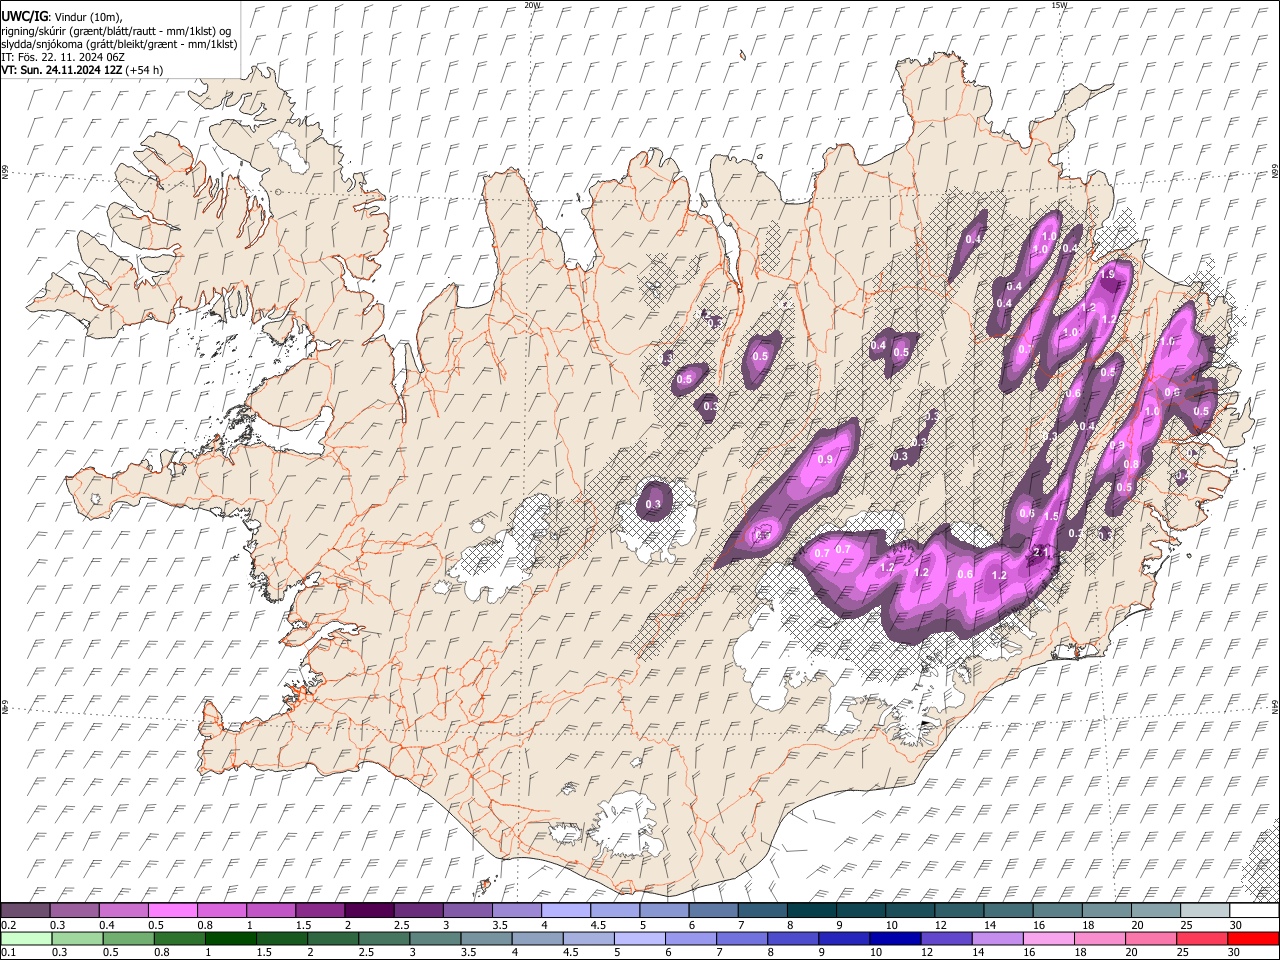The width and height of the screenshot is (1280, 960).
Task: Click the '1.9' snowfall value on the map
Action: (1107, 274)
